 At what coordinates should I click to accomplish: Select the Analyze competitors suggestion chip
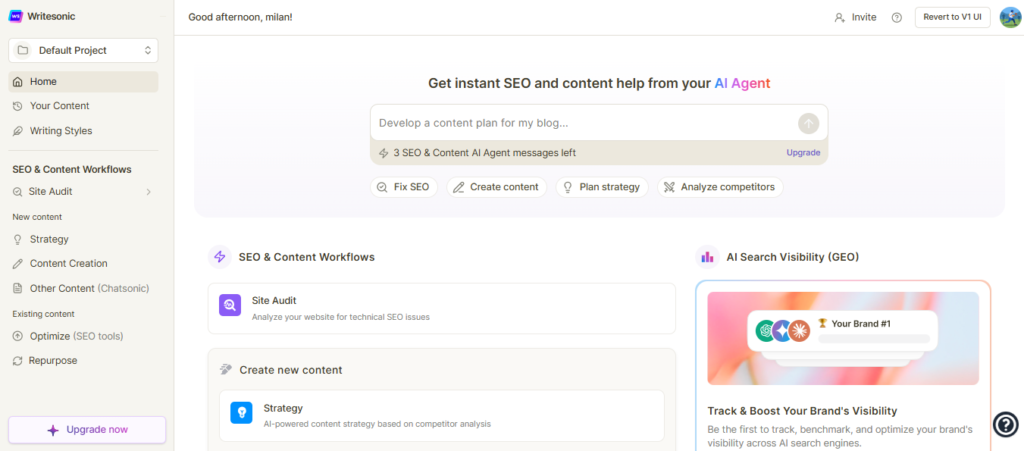click(720, 187)
